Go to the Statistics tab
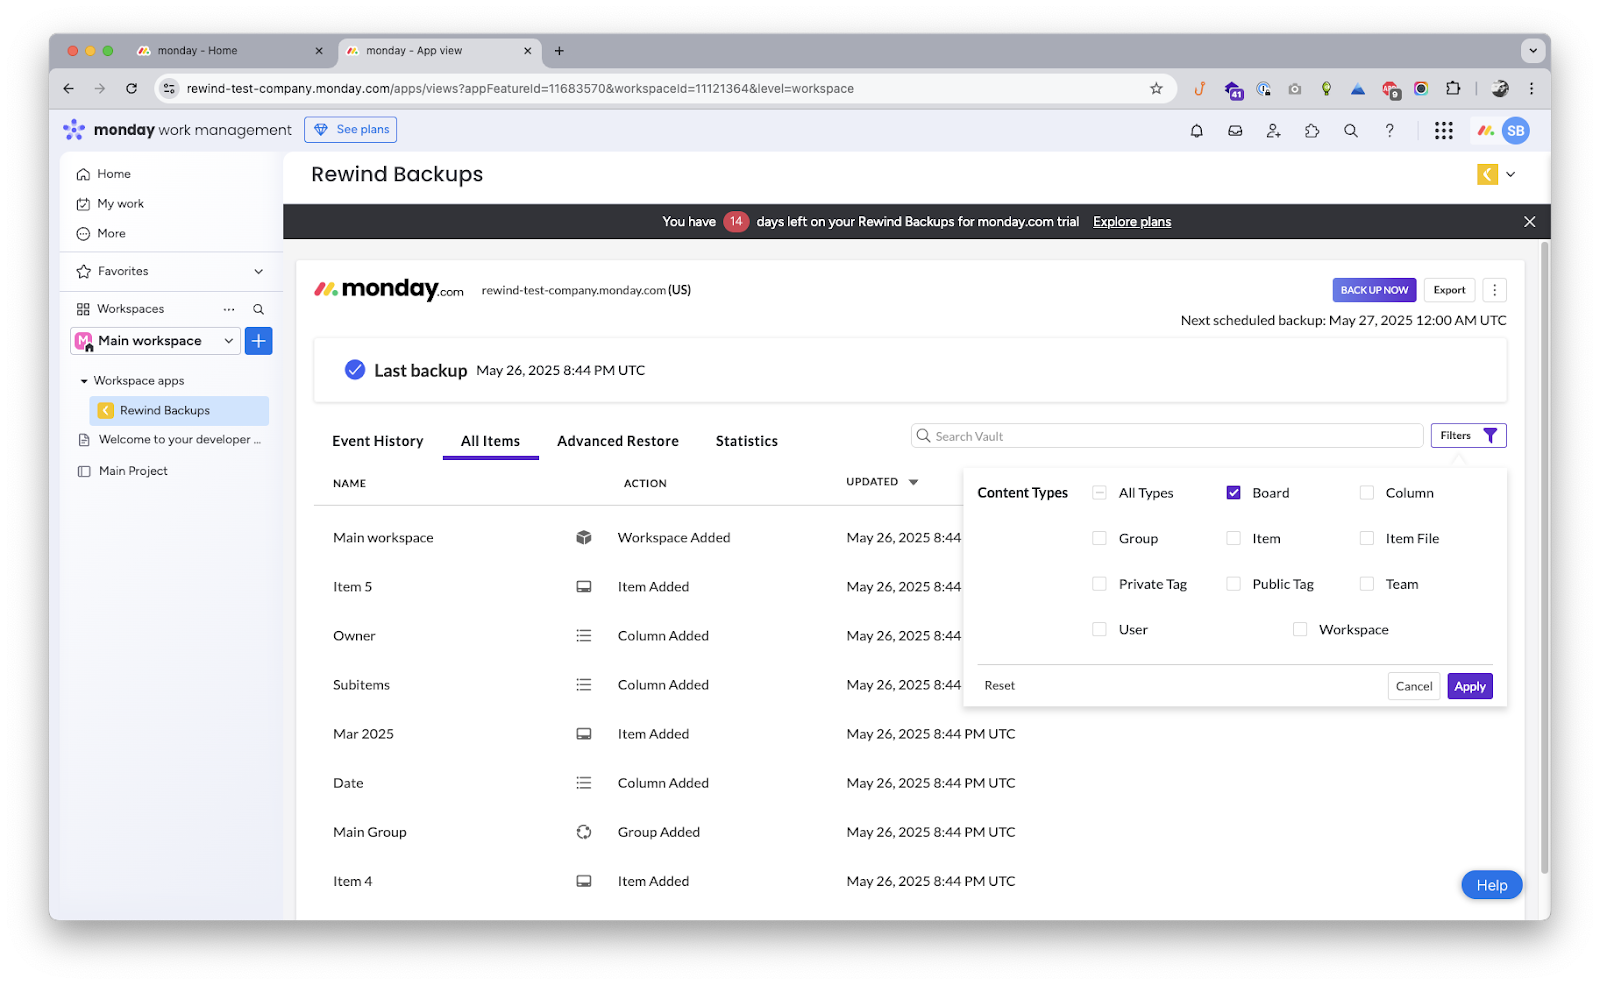The height and width of the screenshot is (985, 1600). (x=746, y=441)
